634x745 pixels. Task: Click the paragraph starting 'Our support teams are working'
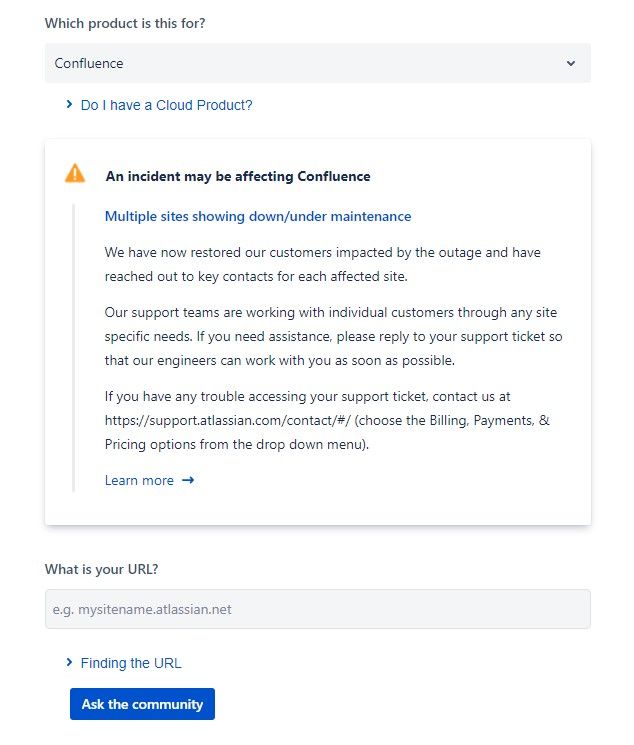click(x=334, y=336)
